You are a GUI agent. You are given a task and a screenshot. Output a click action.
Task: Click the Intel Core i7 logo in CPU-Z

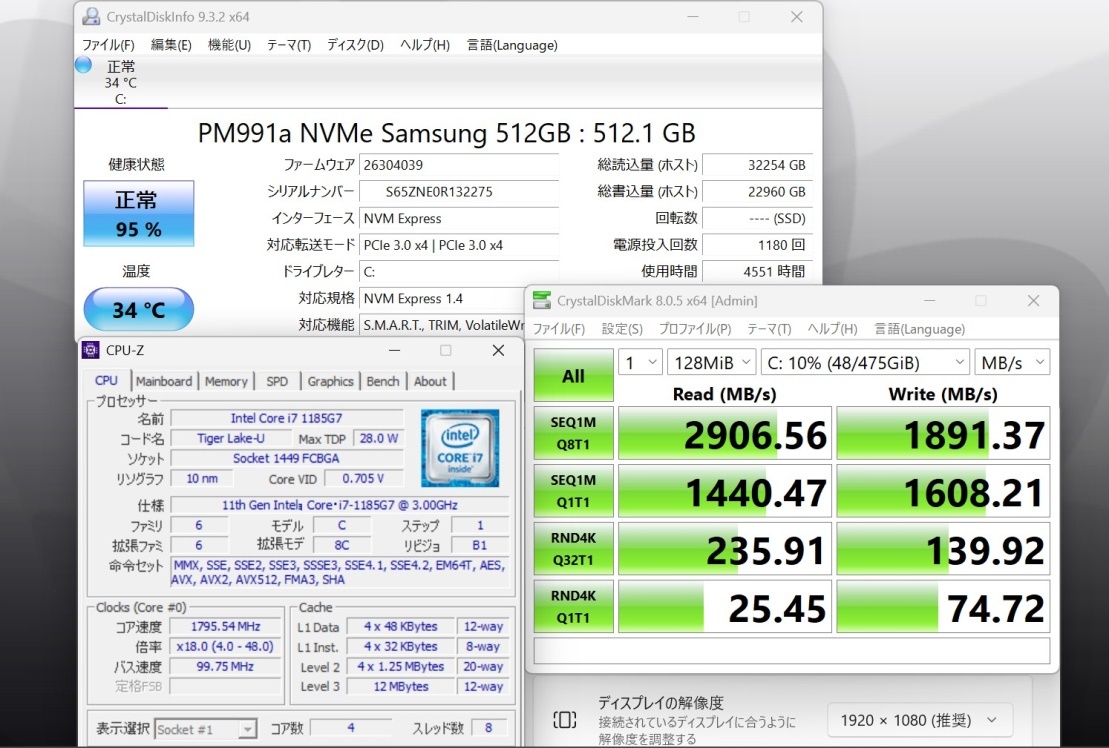[460, 448]
